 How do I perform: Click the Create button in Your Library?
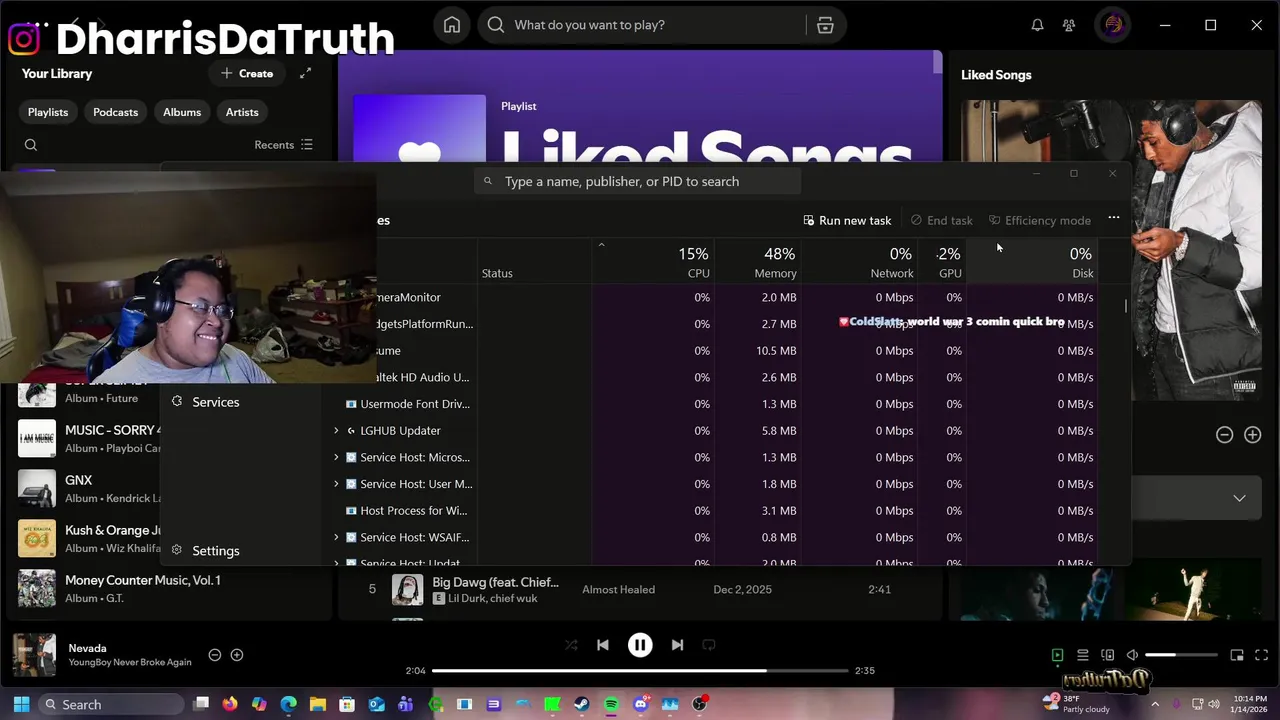point(247,73)
